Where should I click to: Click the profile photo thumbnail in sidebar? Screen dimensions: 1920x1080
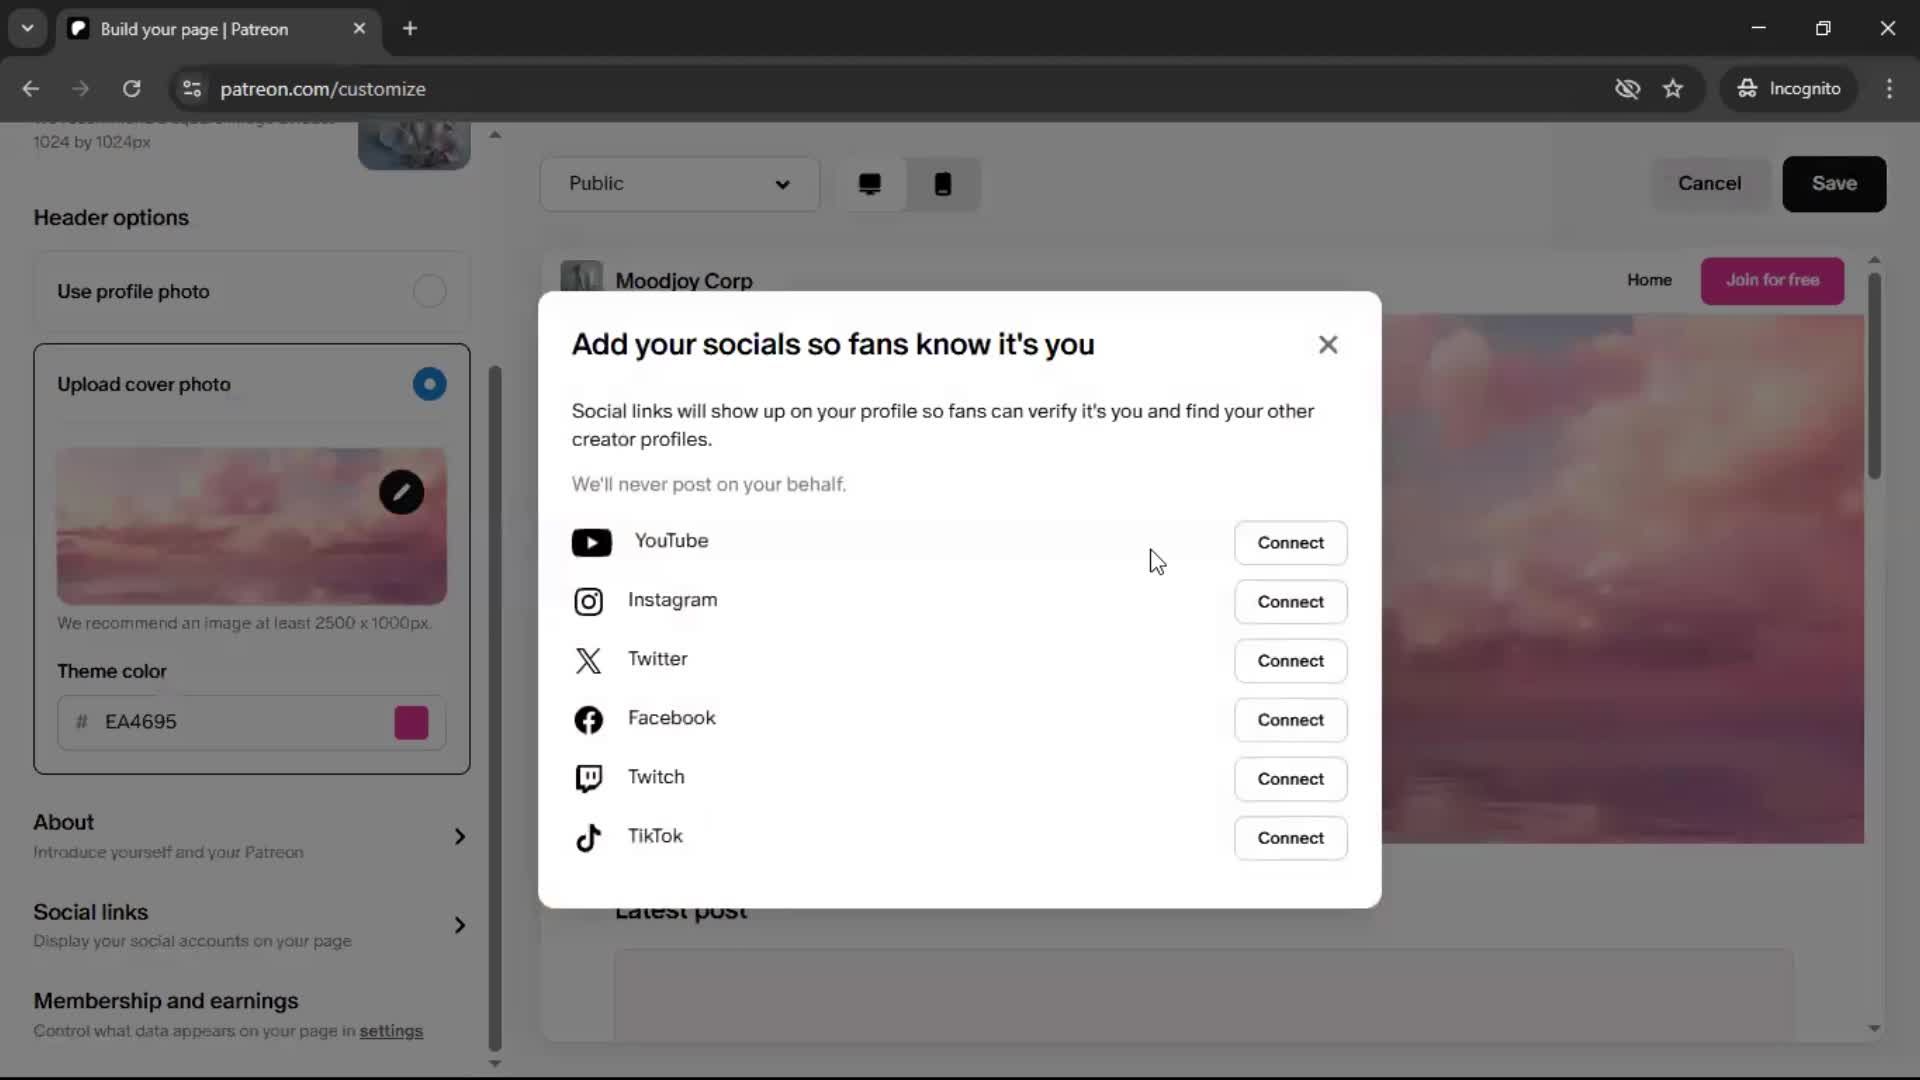coord(414,145)
